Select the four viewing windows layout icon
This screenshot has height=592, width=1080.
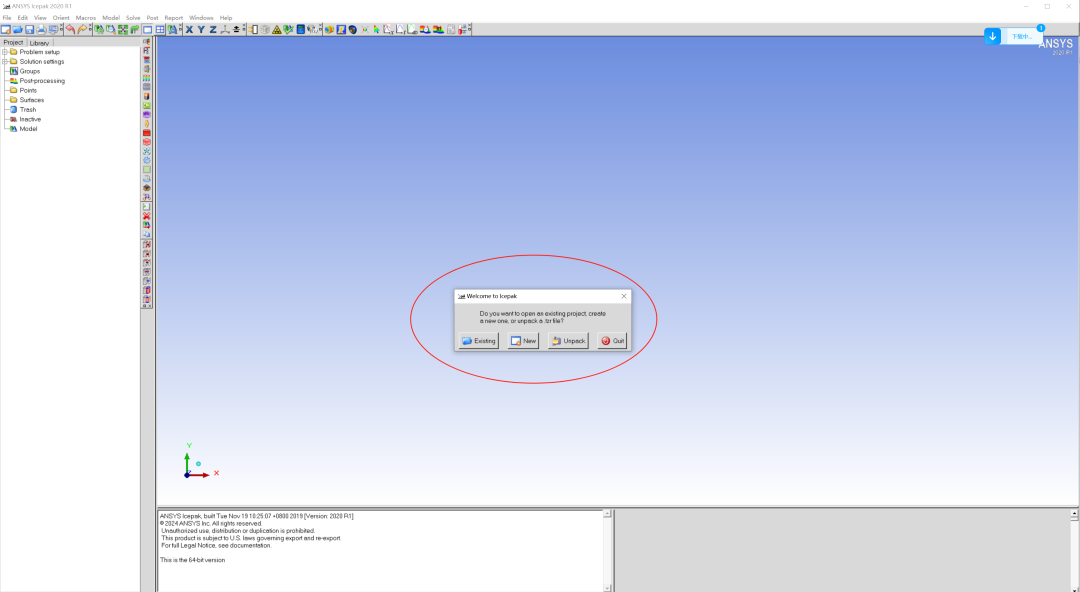[159, 30]
